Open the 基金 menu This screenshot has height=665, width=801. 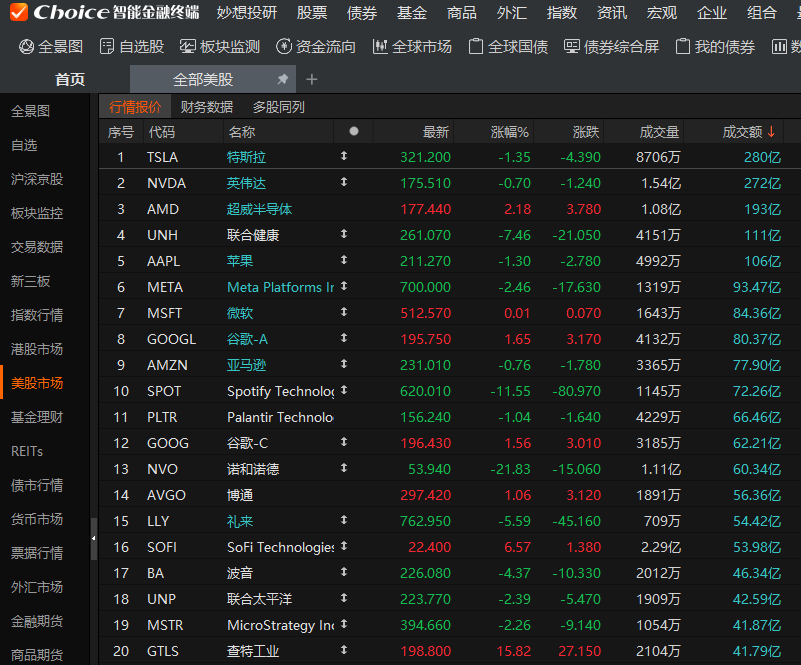click(412, 12)
